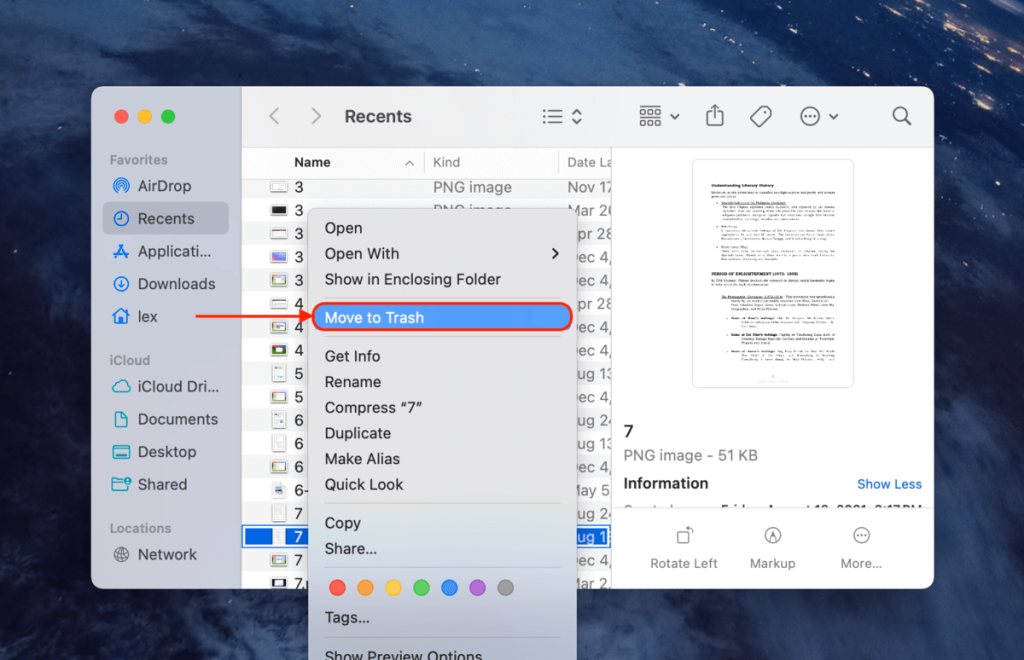The width and height of the screenshot is (1024, 660).
Task: Open the grouping options dropdown
Action: click(x=657, y=116)
